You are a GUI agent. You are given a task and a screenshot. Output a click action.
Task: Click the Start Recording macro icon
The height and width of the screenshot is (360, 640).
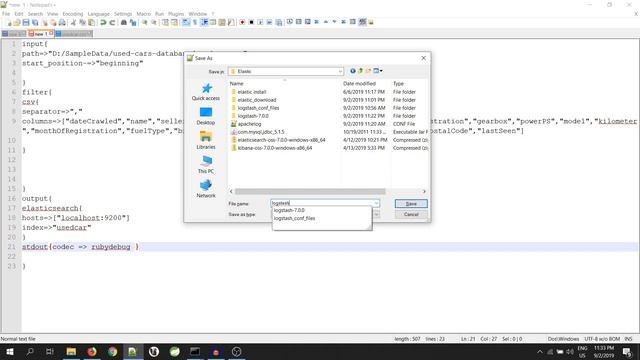tap(242, 22)
